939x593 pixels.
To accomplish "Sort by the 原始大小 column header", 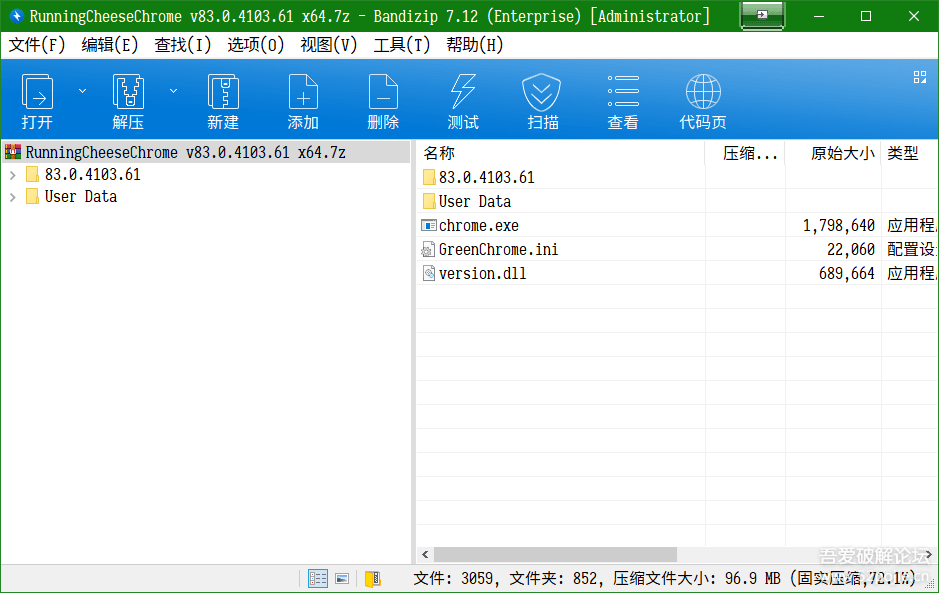I will (x=833, y=153).
